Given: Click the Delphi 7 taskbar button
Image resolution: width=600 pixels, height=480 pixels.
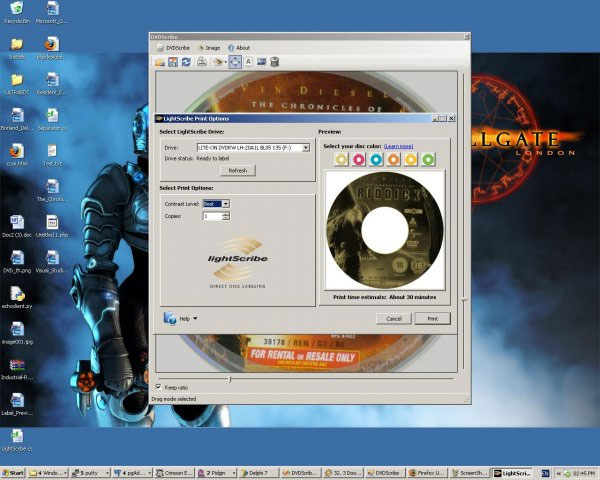Looking at the screenshot, I should point(258,473).
